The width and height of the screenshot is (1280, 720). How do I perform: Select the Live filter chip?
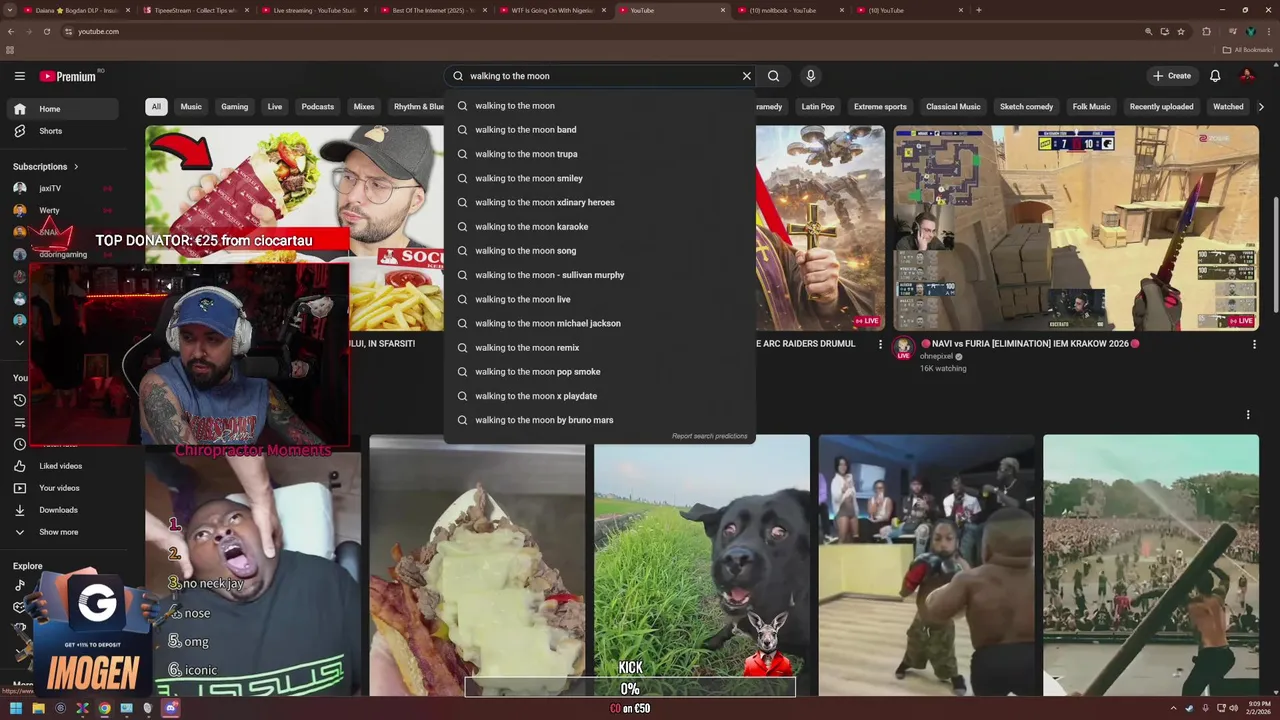[275, 107]
